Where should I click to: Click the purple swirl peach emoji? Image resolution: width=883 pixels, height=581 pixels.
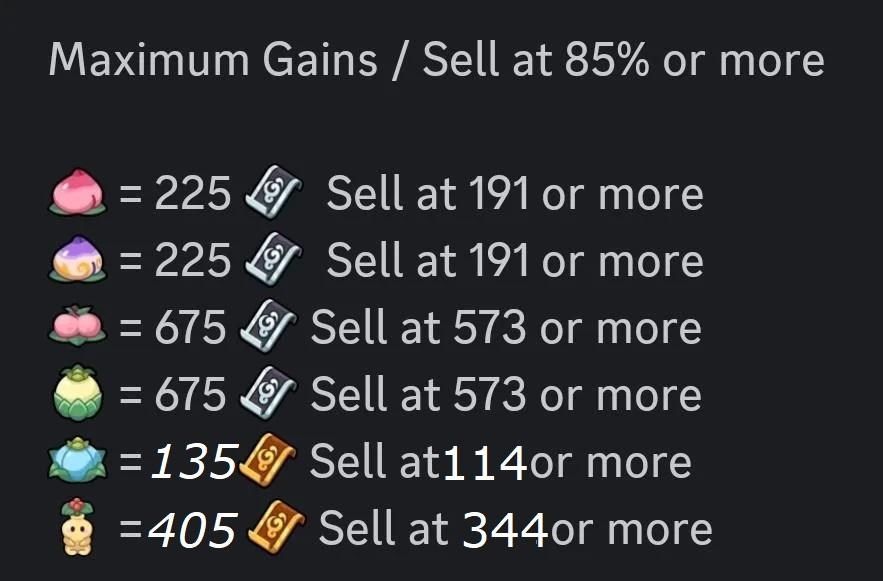point(76,261)
